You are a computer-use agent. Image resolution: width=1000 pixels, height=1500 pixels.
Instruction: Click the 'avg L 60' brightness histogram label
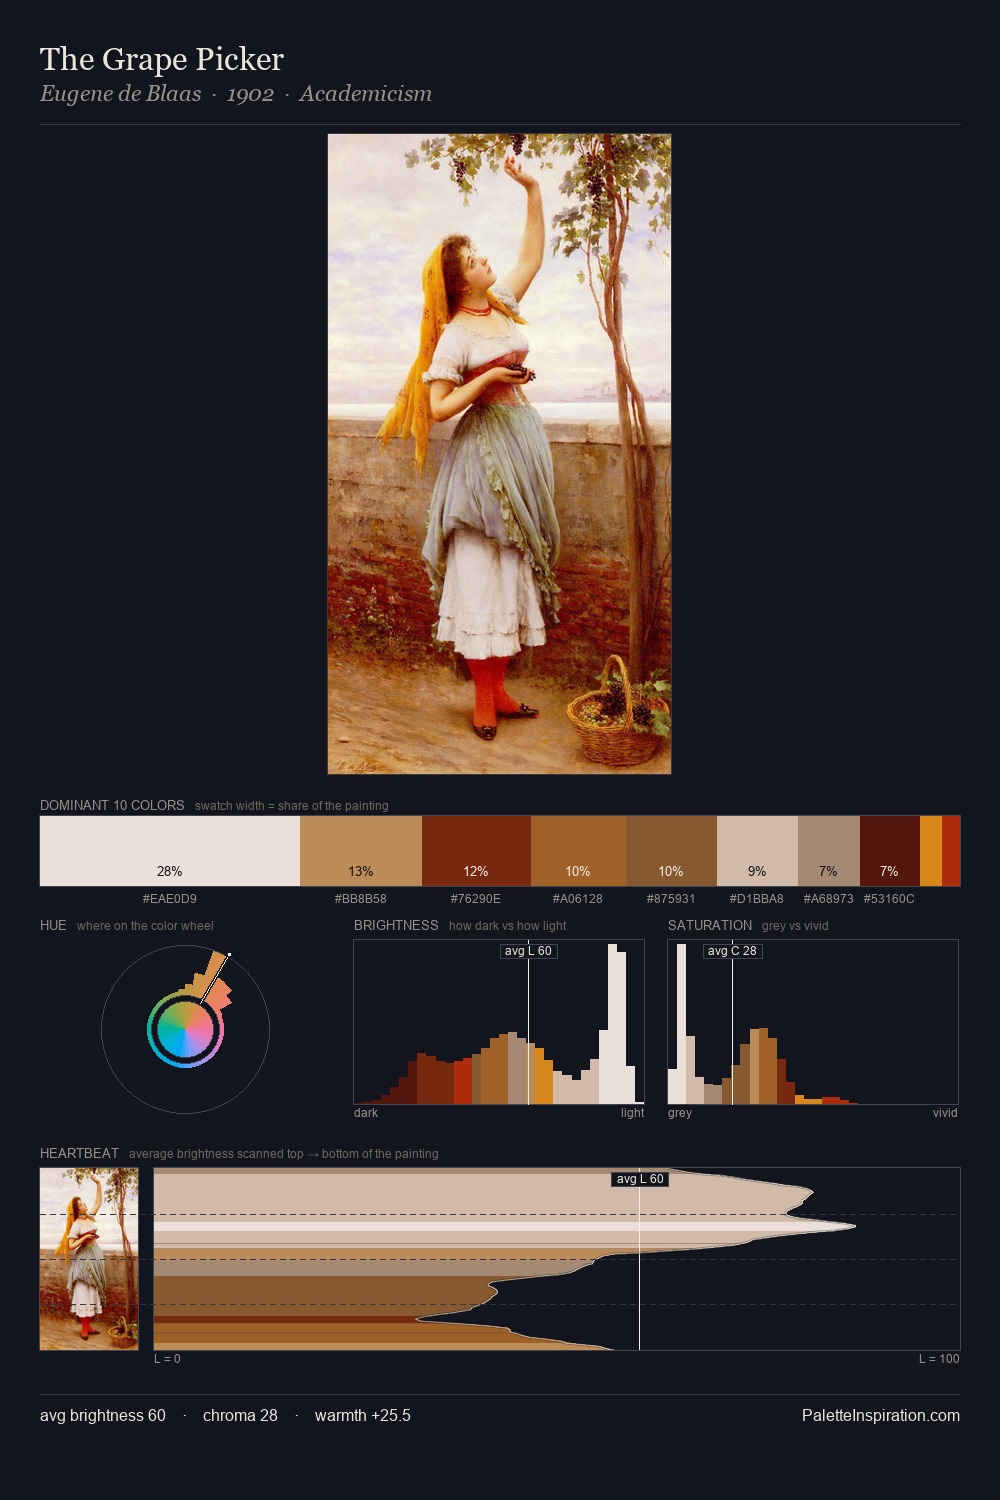point(528,951)
